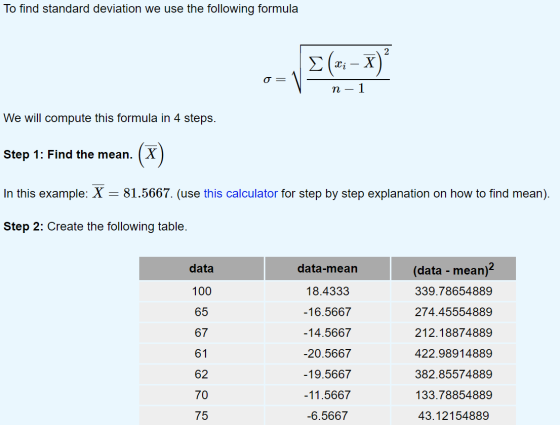Image resolution: width=560 pixels, height=425 pixels.
Task: Click the standard deviation sigma formula
Action: click(327, 69)
